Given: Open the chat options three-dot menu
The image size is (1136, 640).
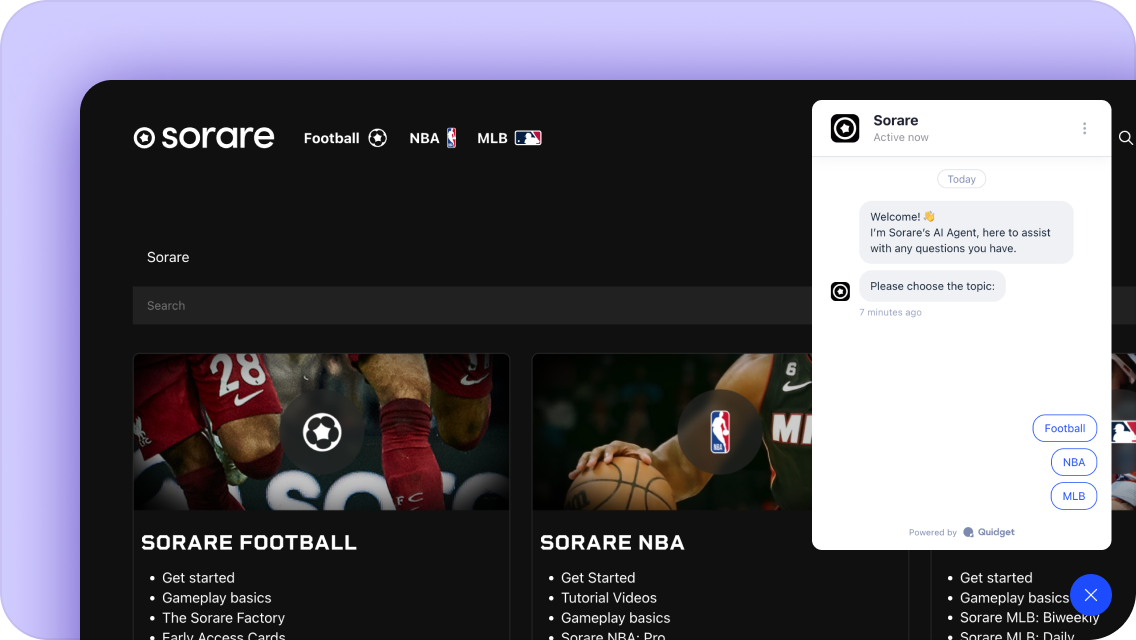Looking at the screenshot, I should coord(1084,128).
